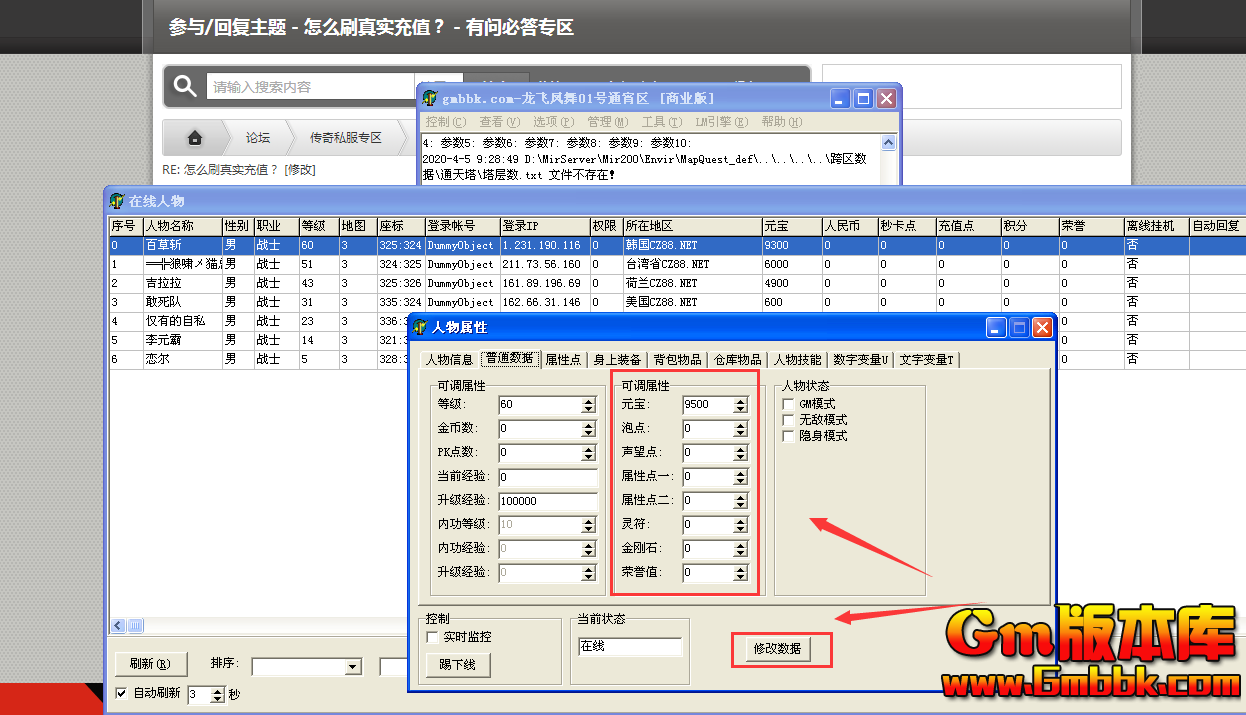
Task: Enable the GM模式 checkbox
Action: [789, 404]
